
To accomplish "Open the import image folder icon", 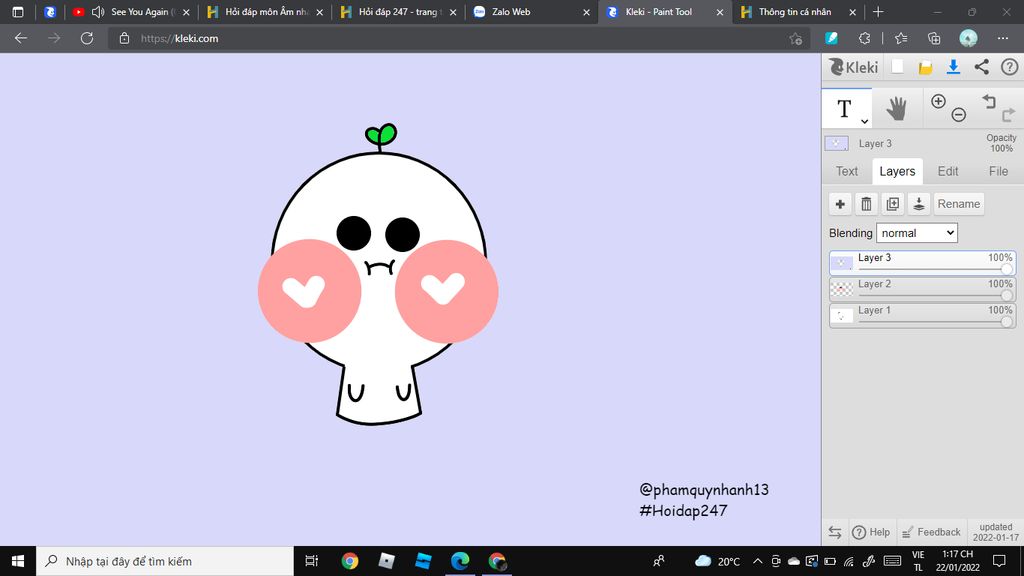I will point(925,67).
